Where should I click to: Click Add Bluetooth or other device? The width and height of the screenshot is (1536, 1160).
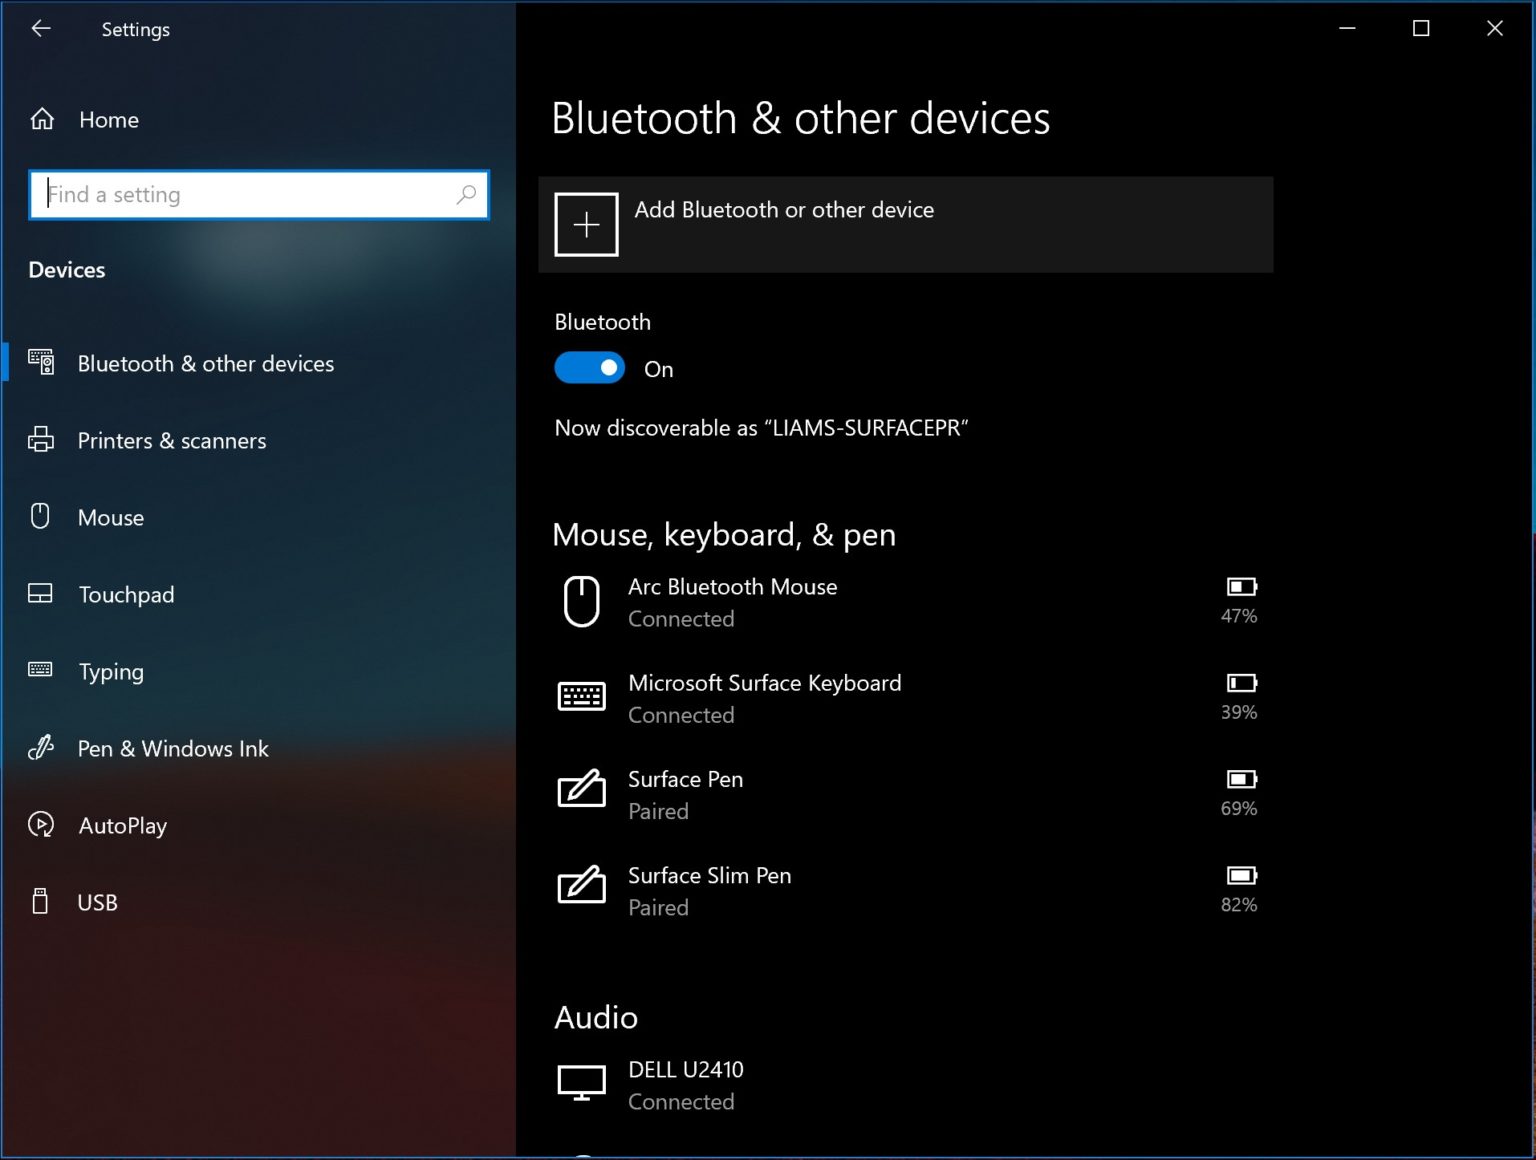pyautogui.click(x=905, y=223)
